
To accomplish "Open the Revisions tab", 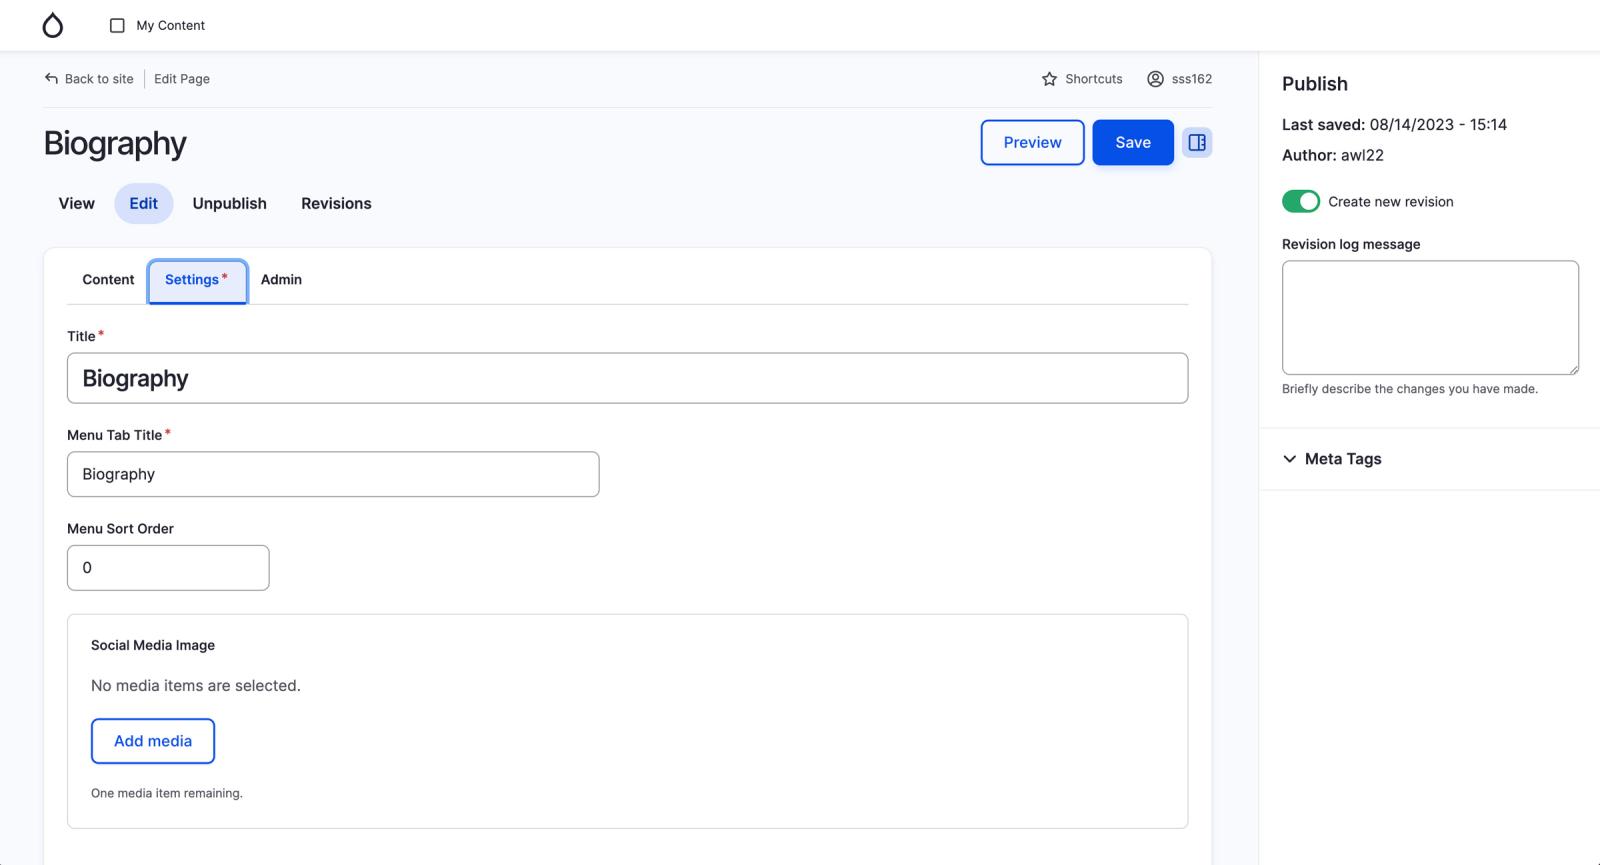I will 336,204.
